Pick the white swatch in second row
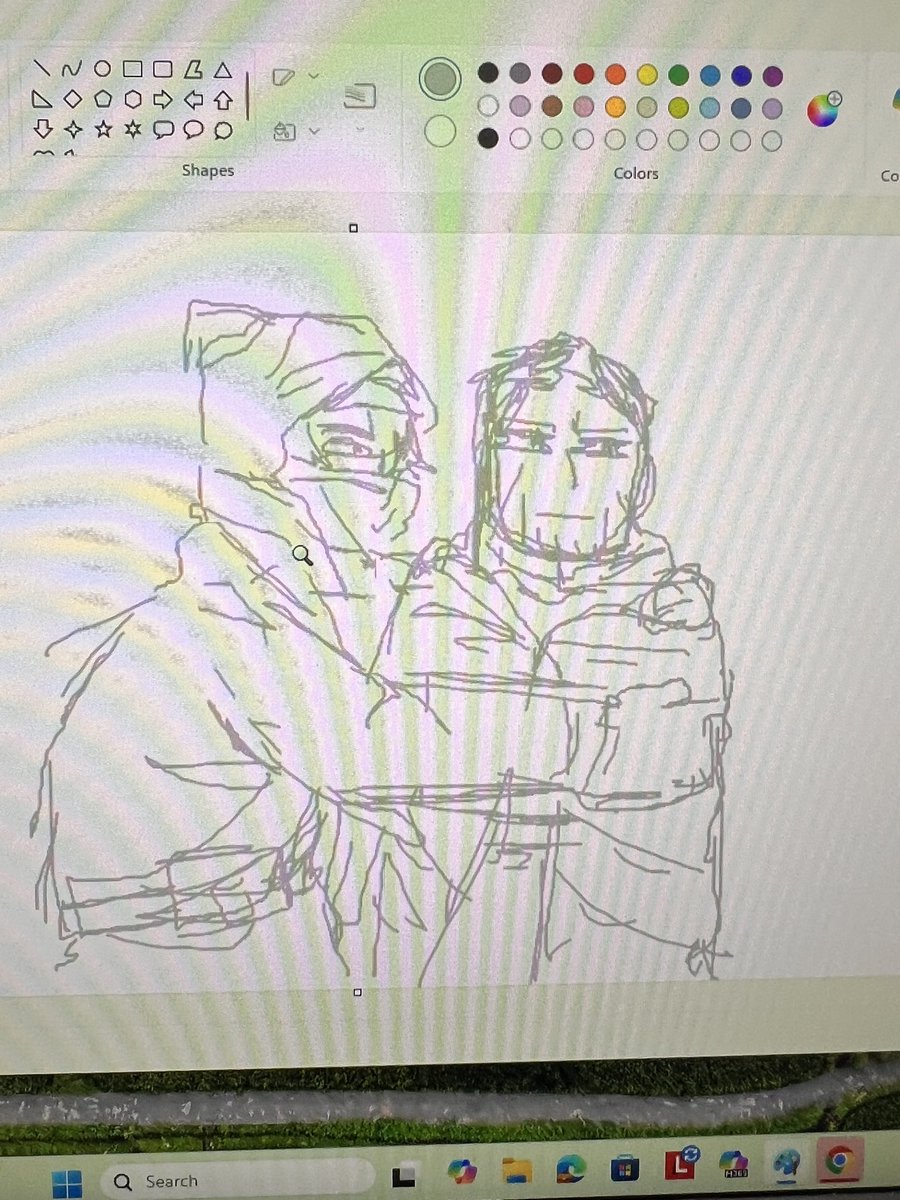This screenshot has height=1200, width=900. coord(488,105)
